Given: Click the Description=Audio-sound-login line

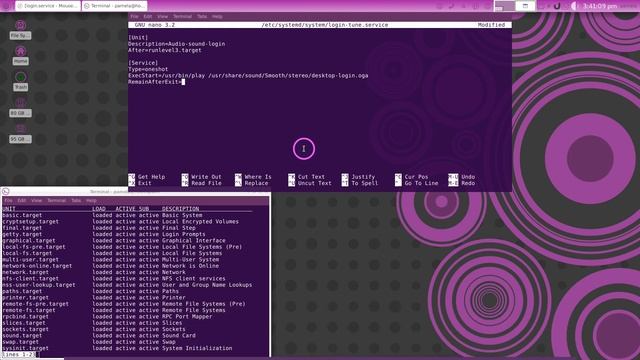Looking at the screenshot, I should tap(176, 44).
